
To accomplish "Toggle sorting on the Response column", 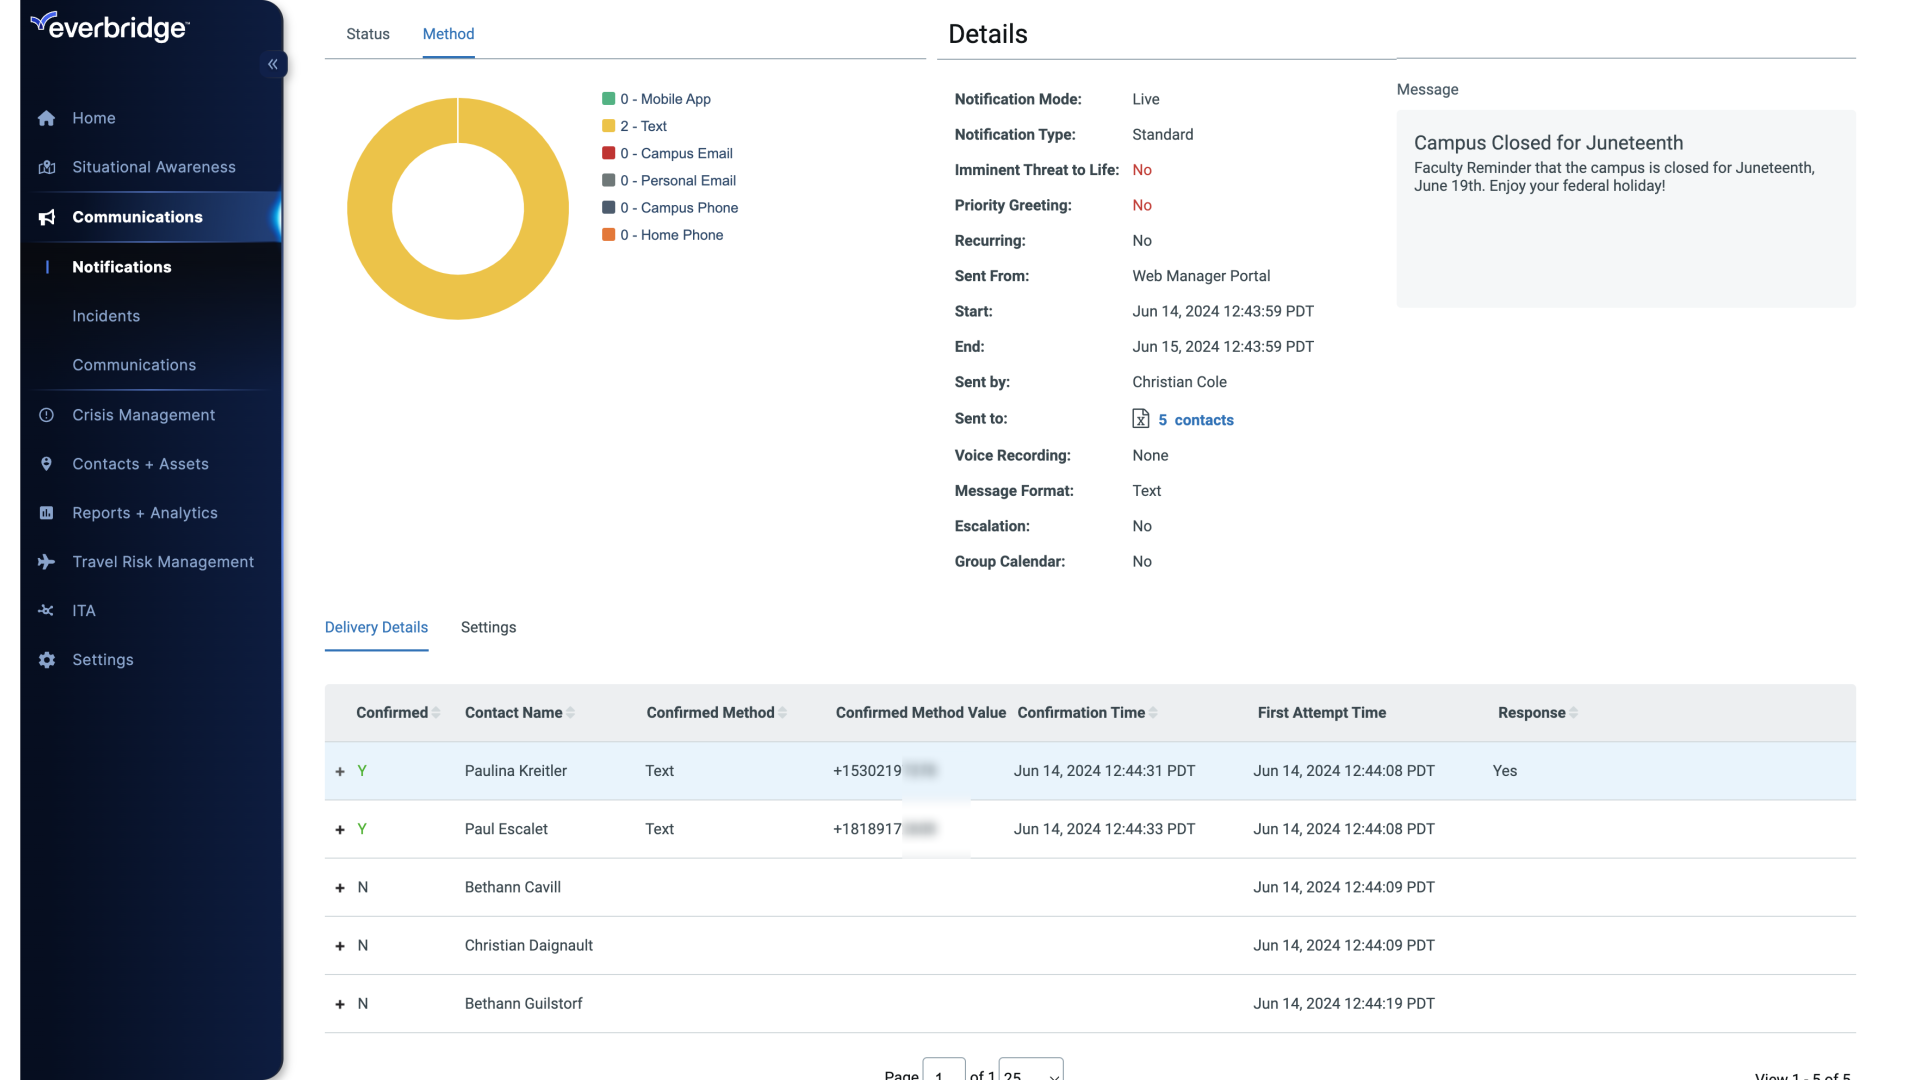I will 1572,712.
